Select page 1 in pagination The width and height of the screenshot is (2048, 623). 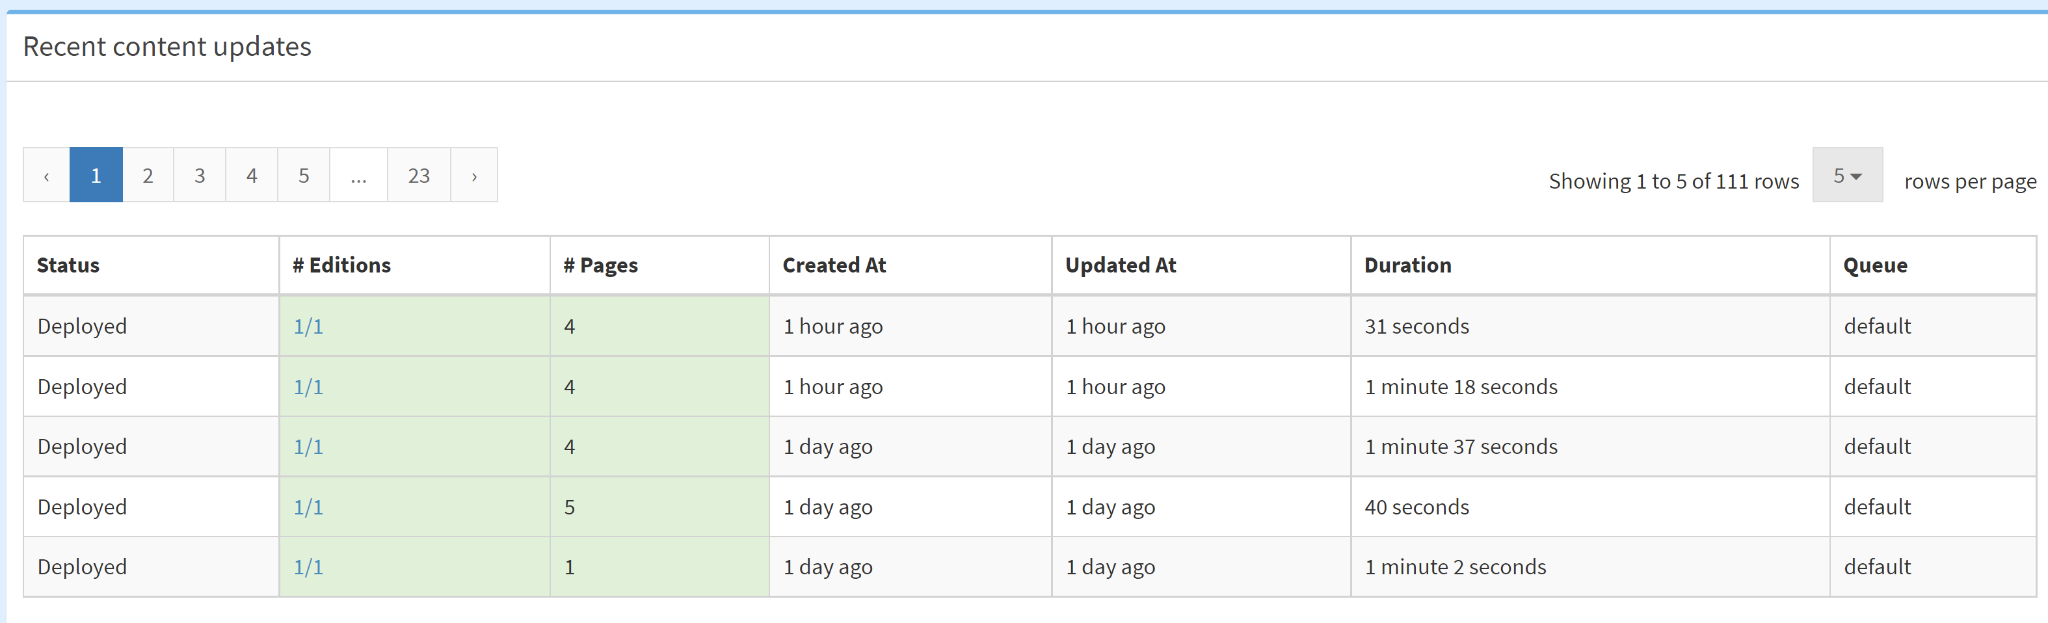click(x=96, y=175)
